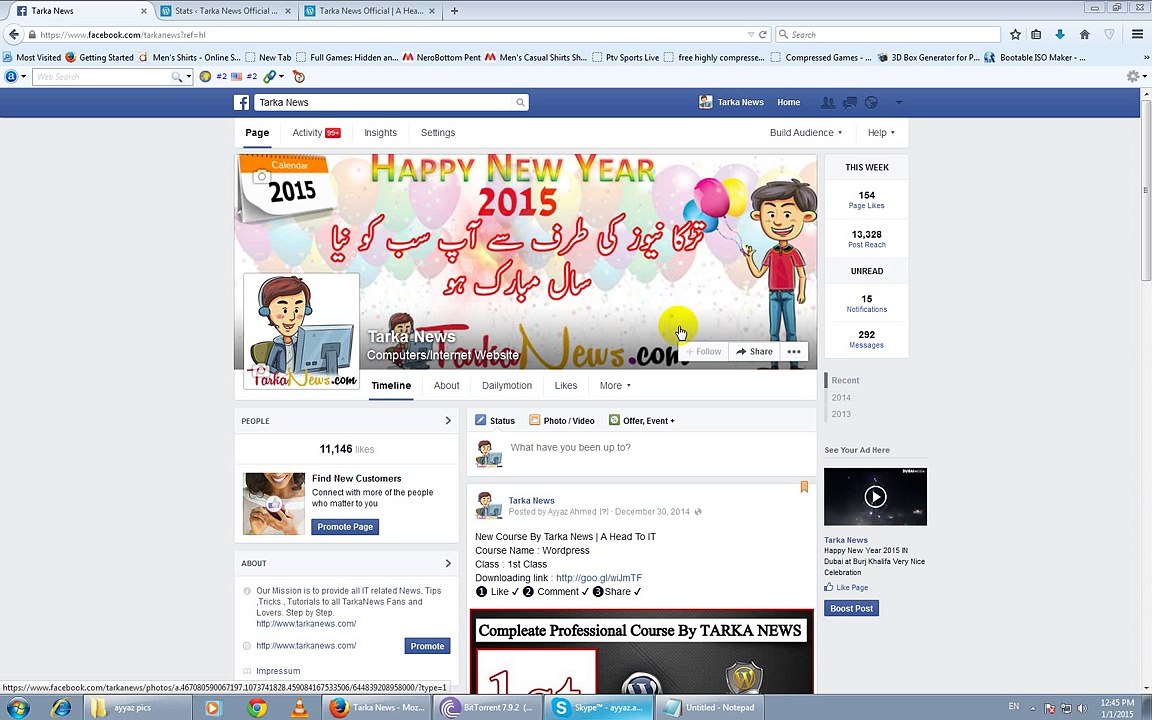Open the Settings tab
The height and width of the screenshot is (720, 1152).
tap(438, 133)
